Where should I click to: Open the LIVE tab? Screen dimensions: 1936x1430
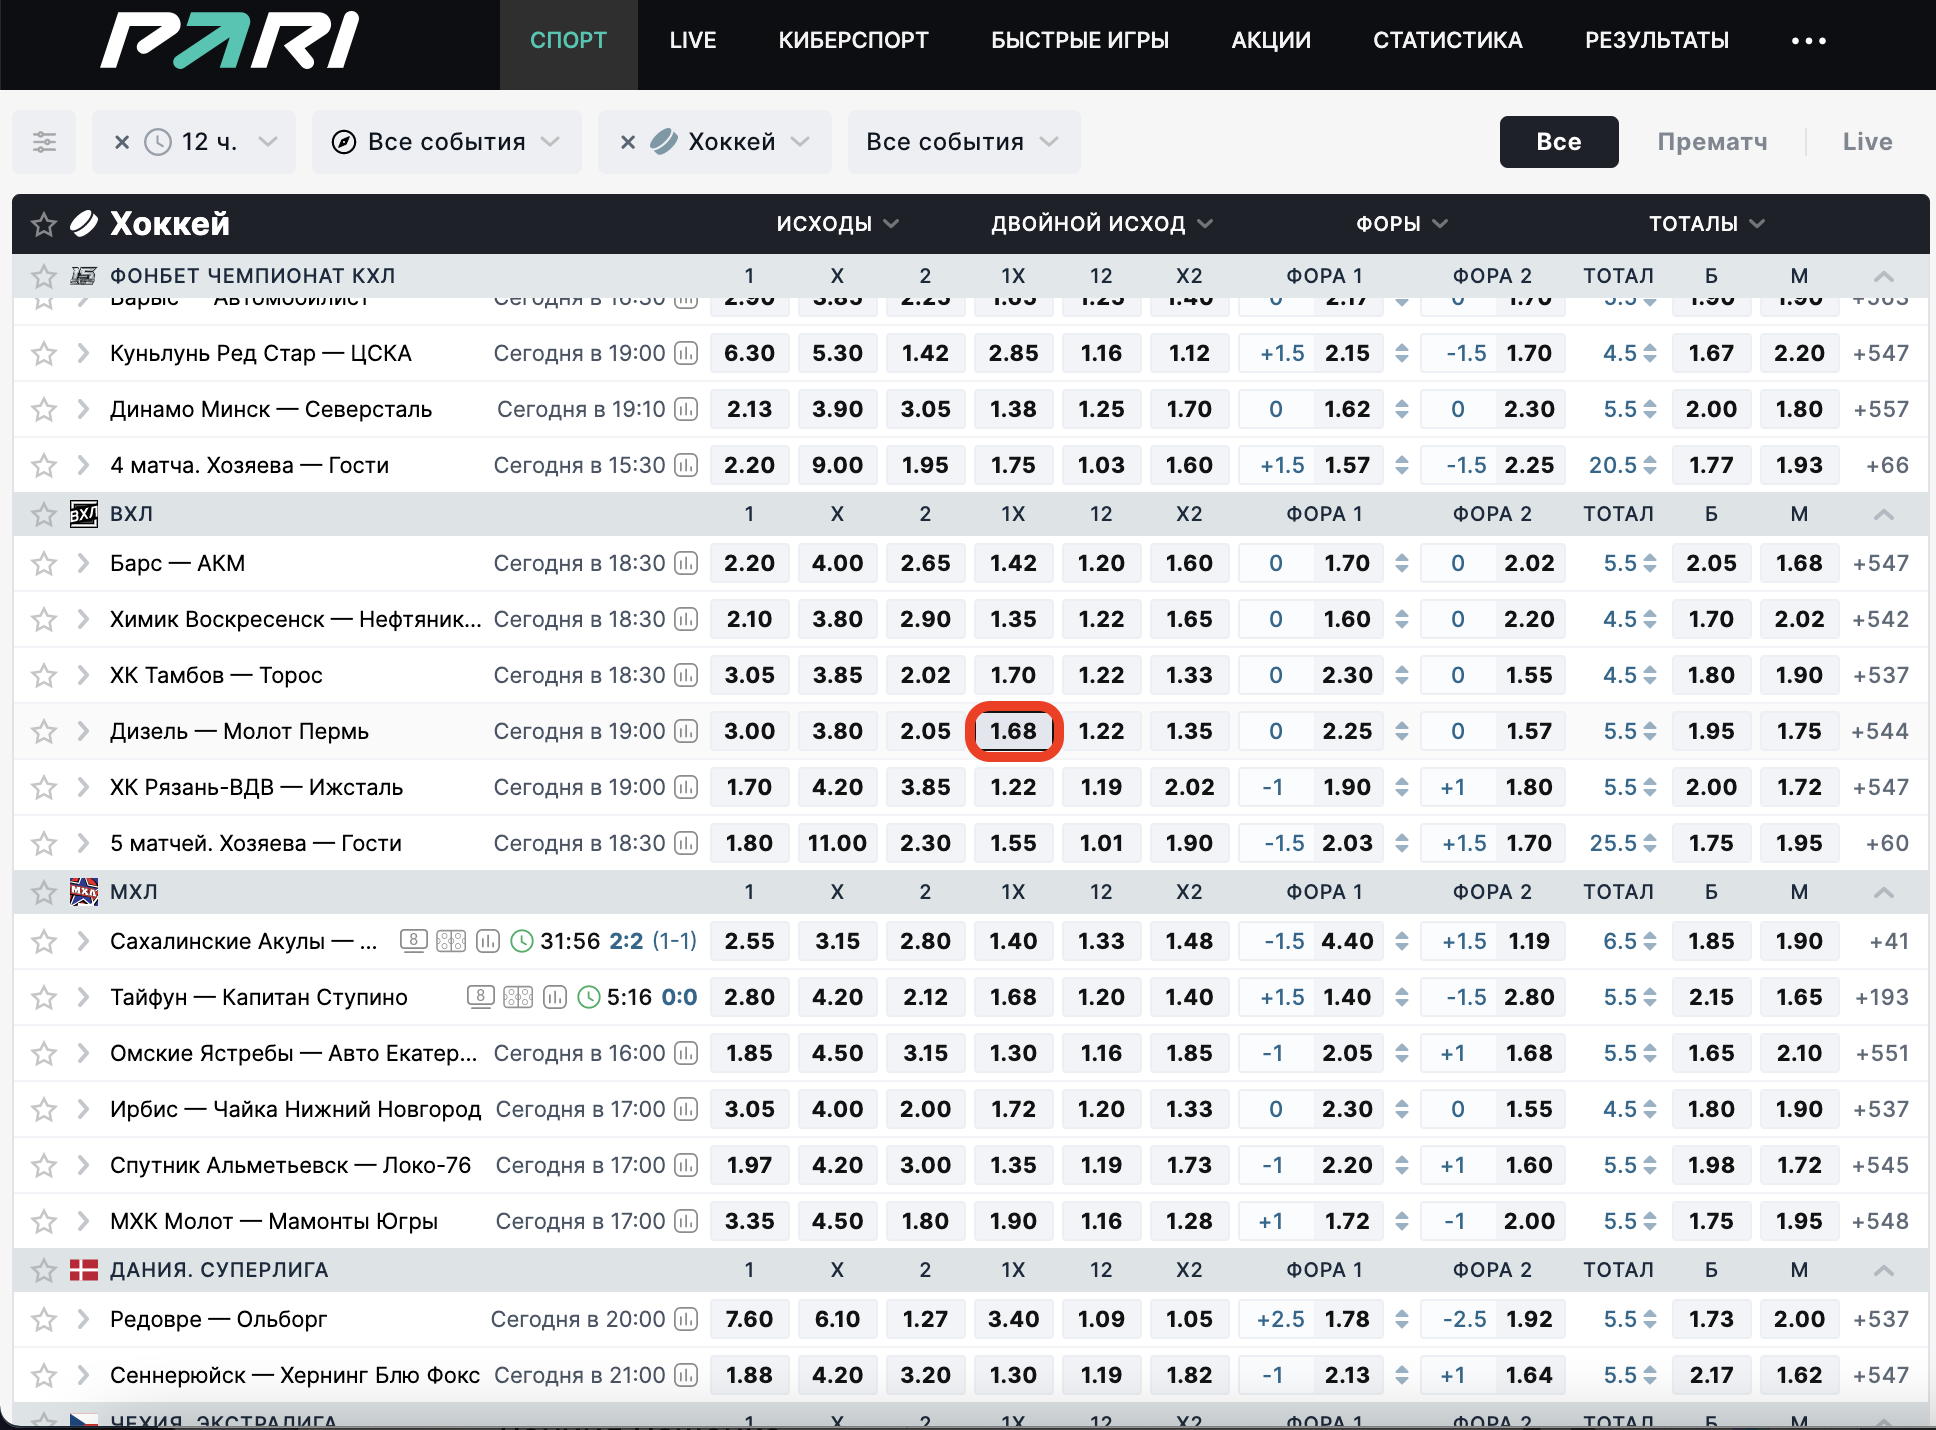(x=692, y=41)
